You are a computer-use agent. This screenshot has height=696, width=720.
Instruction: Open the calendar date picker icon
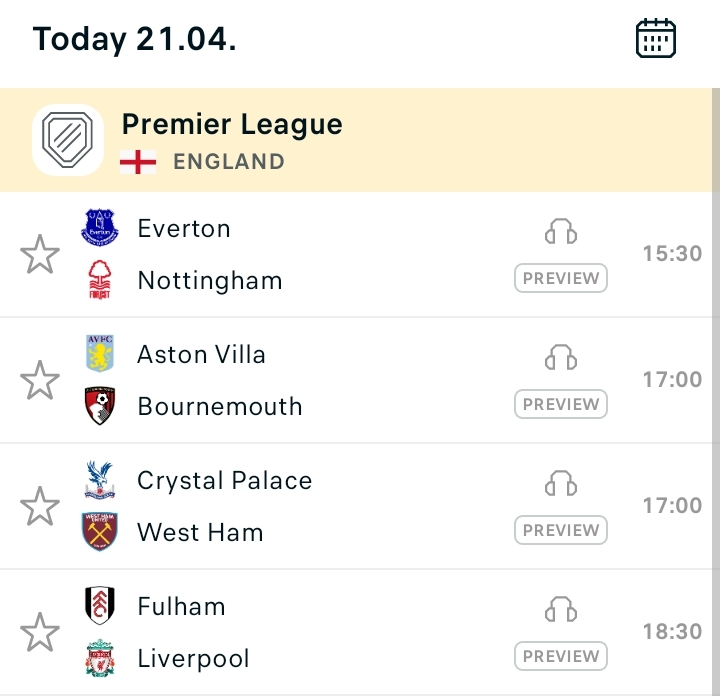click(655, 38)
